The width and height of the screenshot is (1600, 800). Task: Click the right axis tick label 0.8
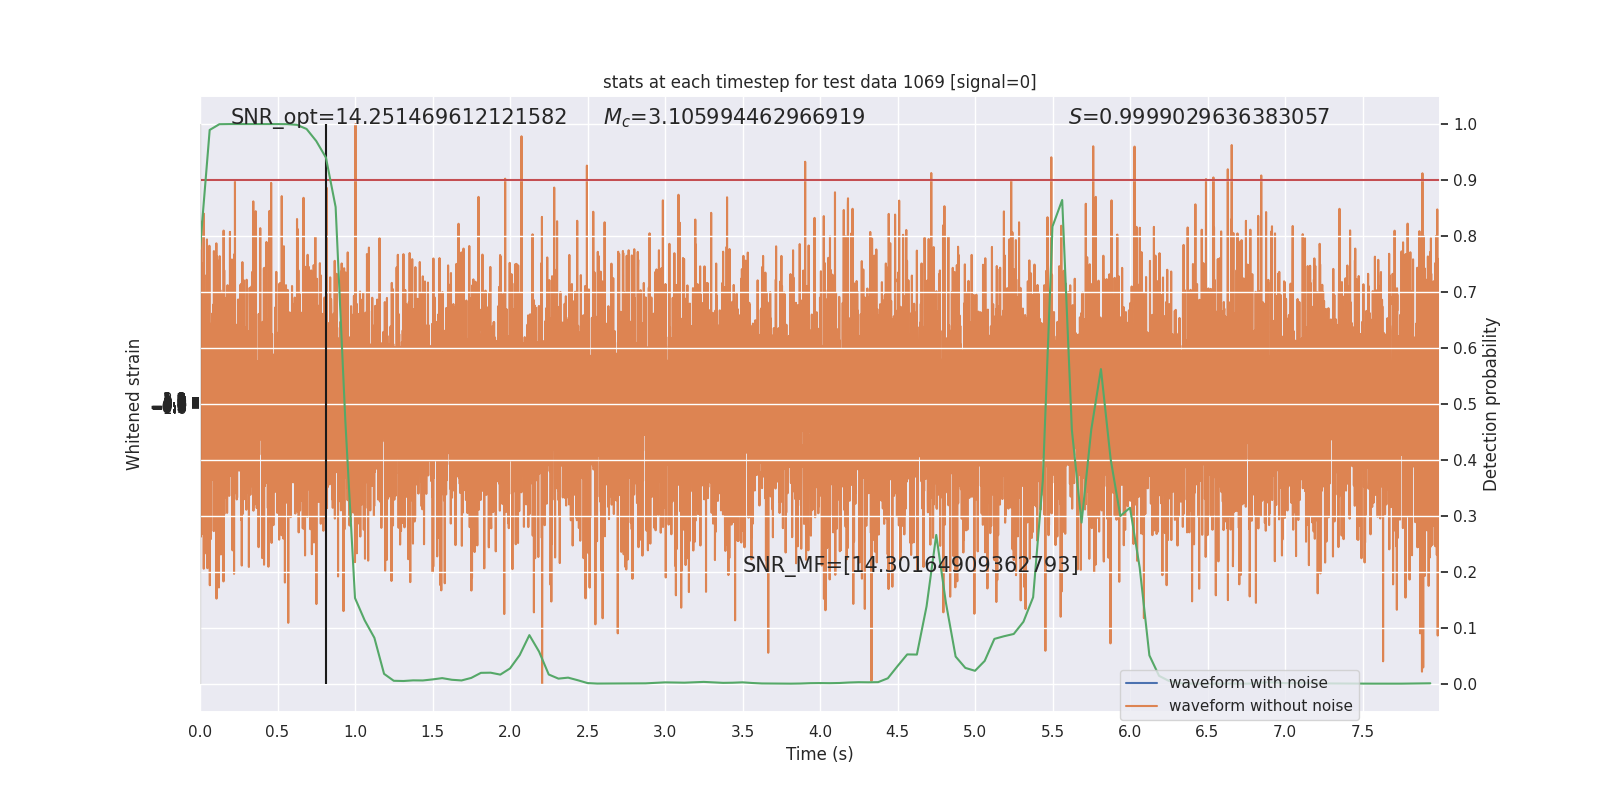(1465, 237)
